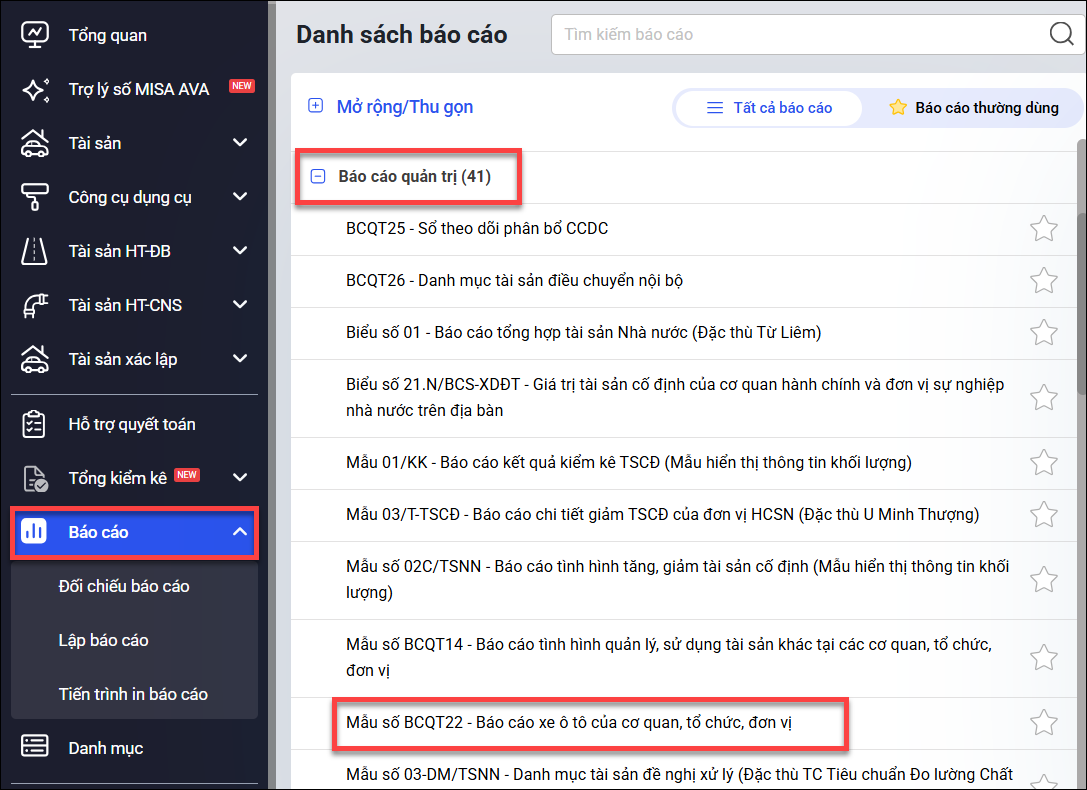Click the Danh mục list icon

[35, 748]
